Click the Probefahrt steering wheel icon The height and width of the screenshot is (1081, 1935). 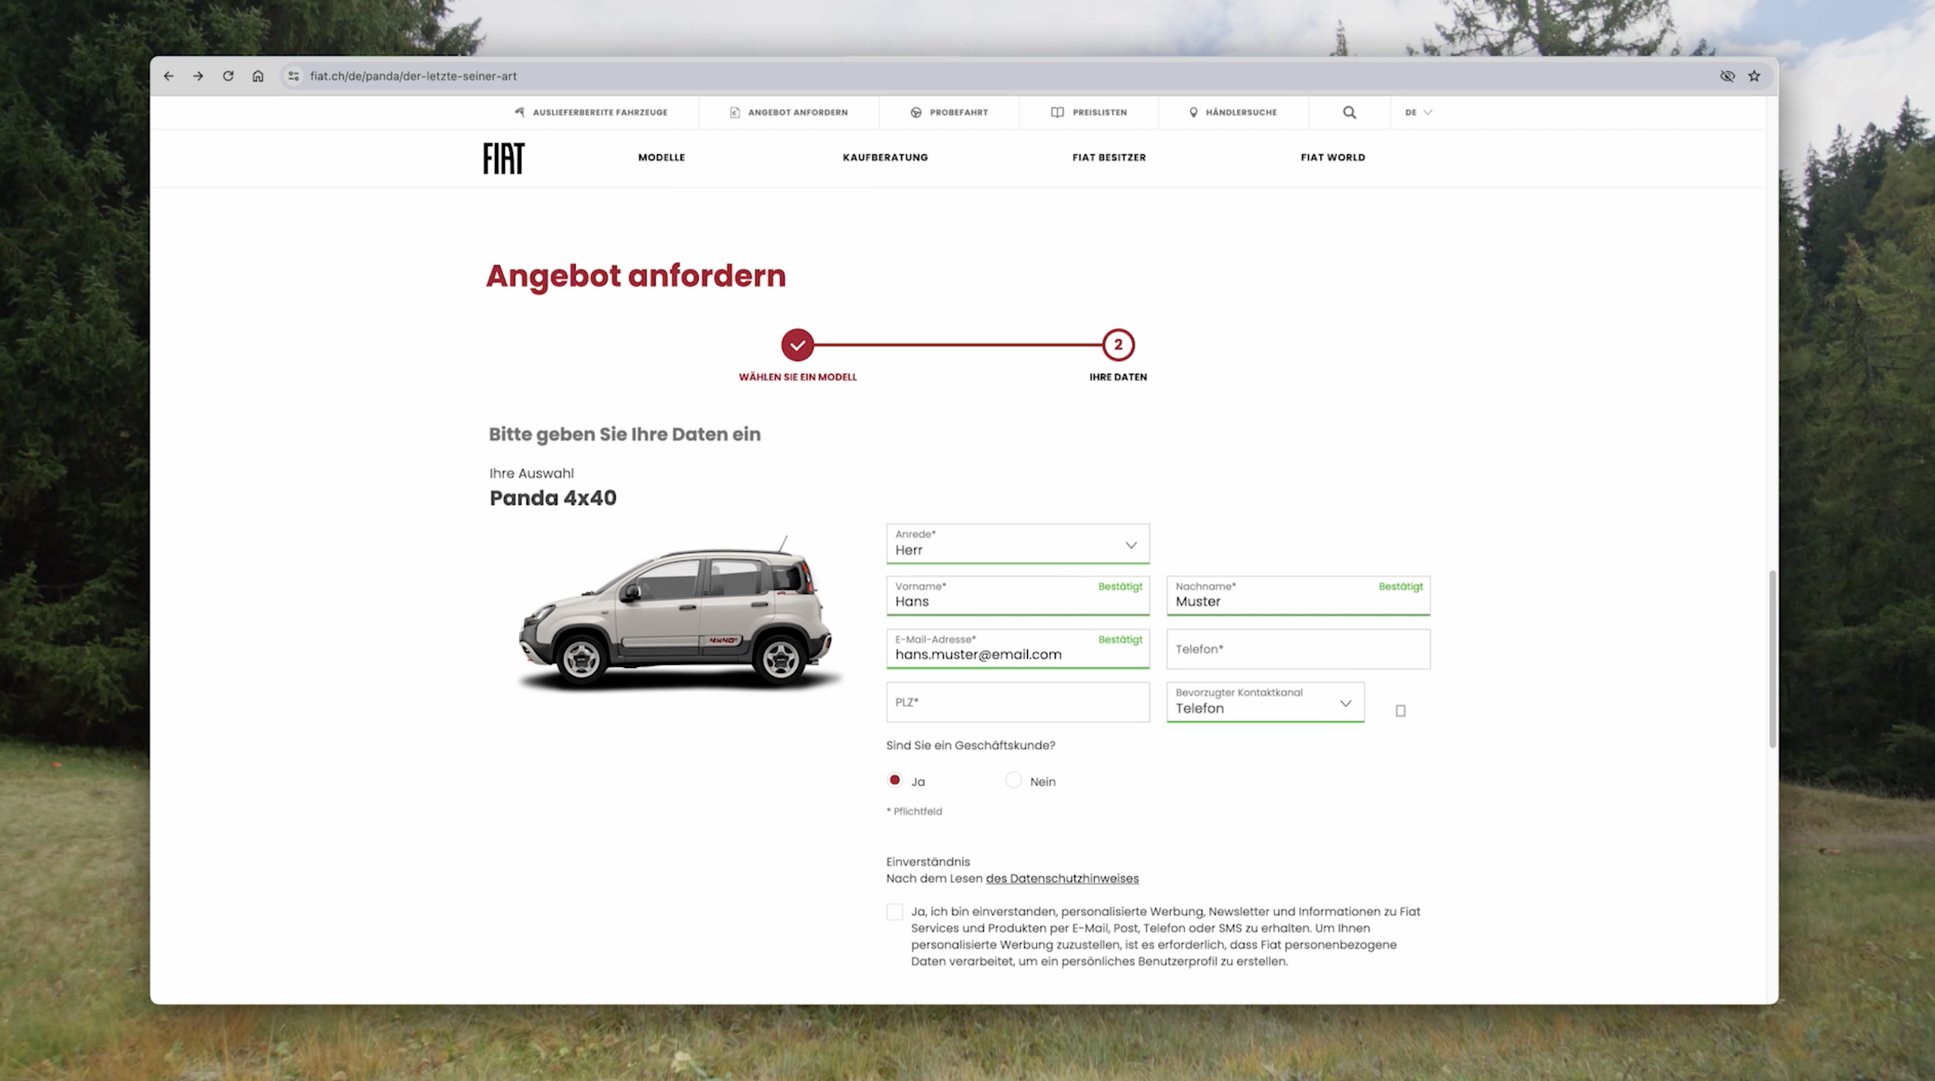coord(915,112)
